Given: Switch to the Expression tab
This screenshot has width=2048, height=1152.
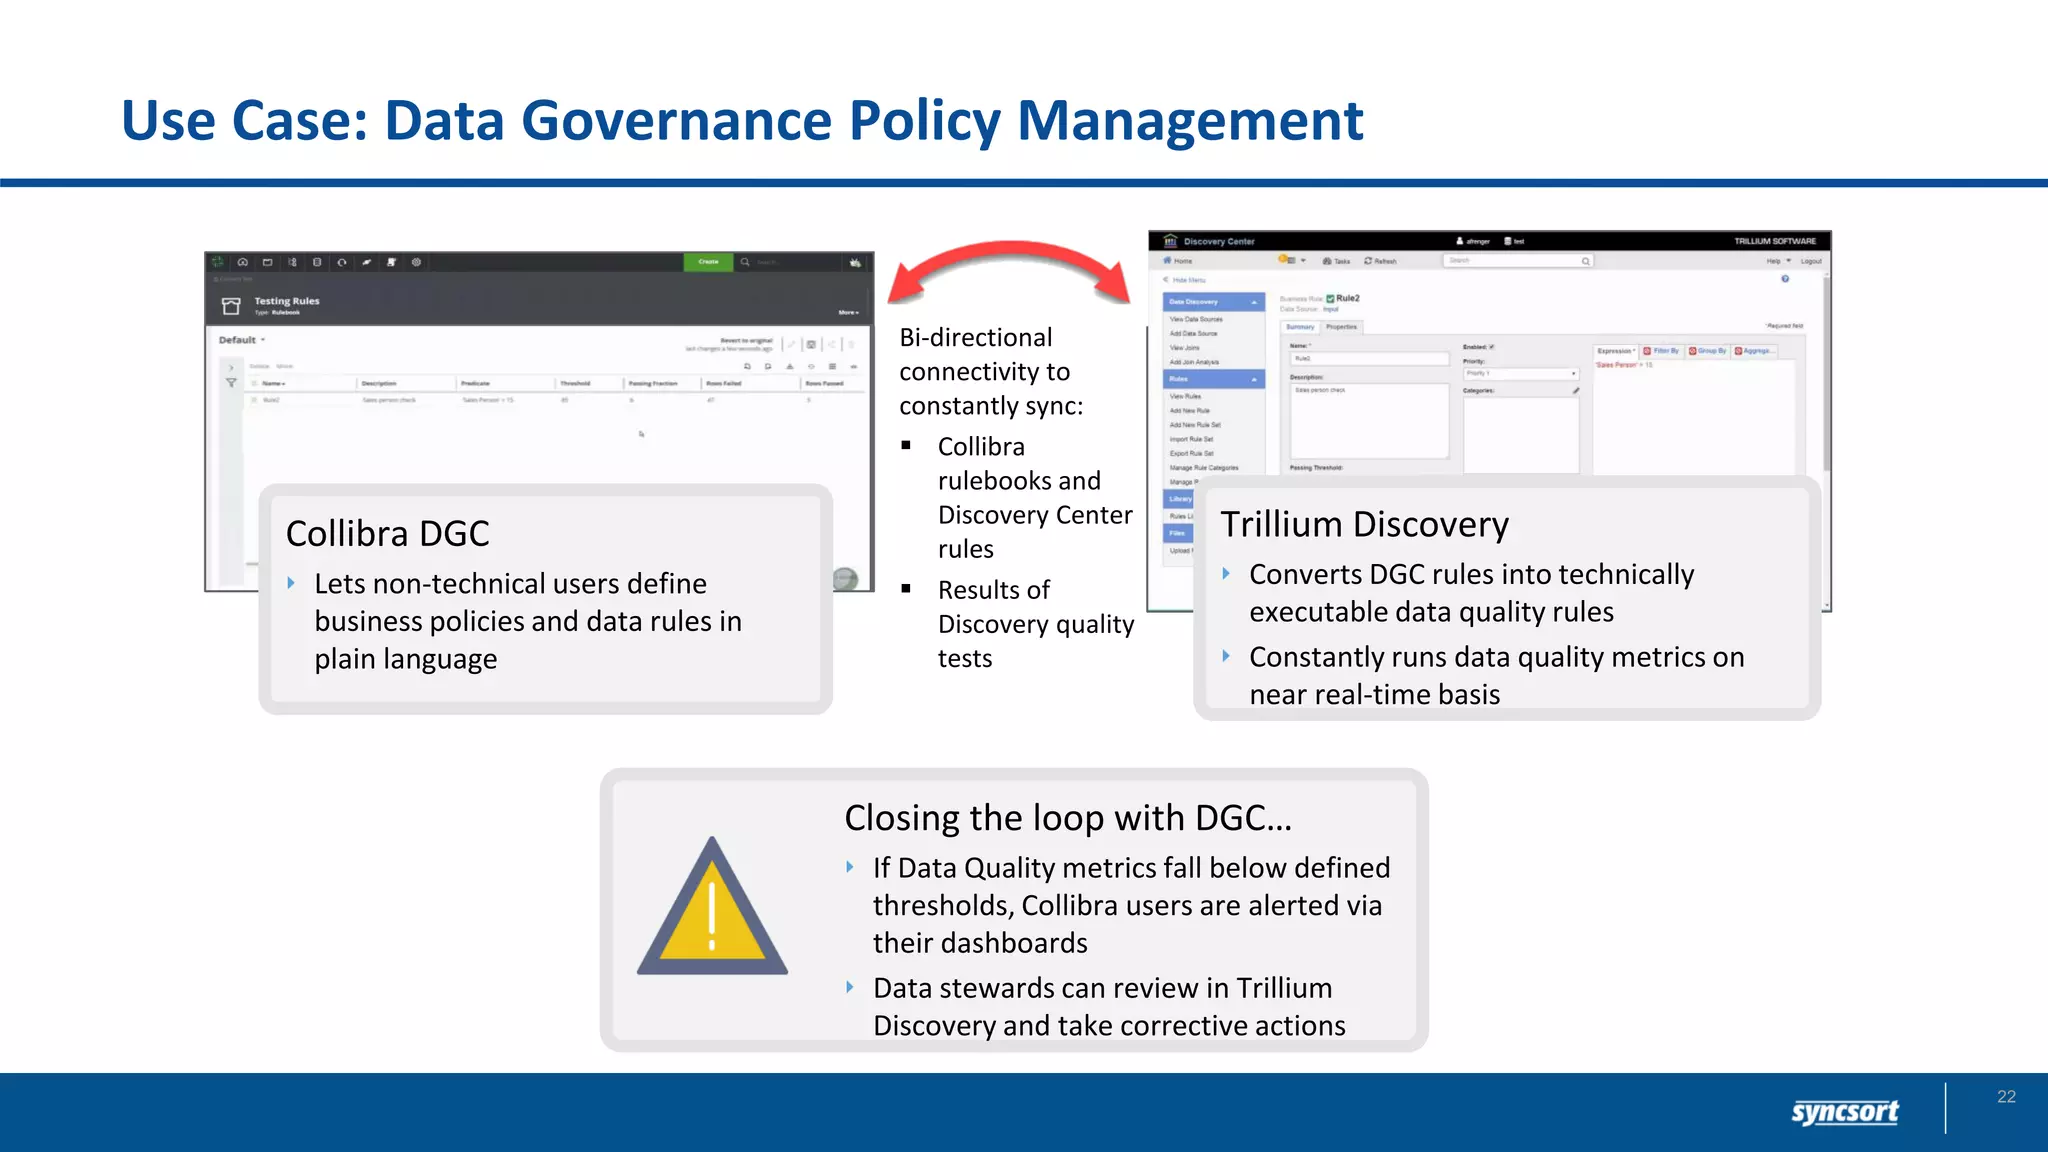Looking at the screenshot, I should pos(1615,351).
